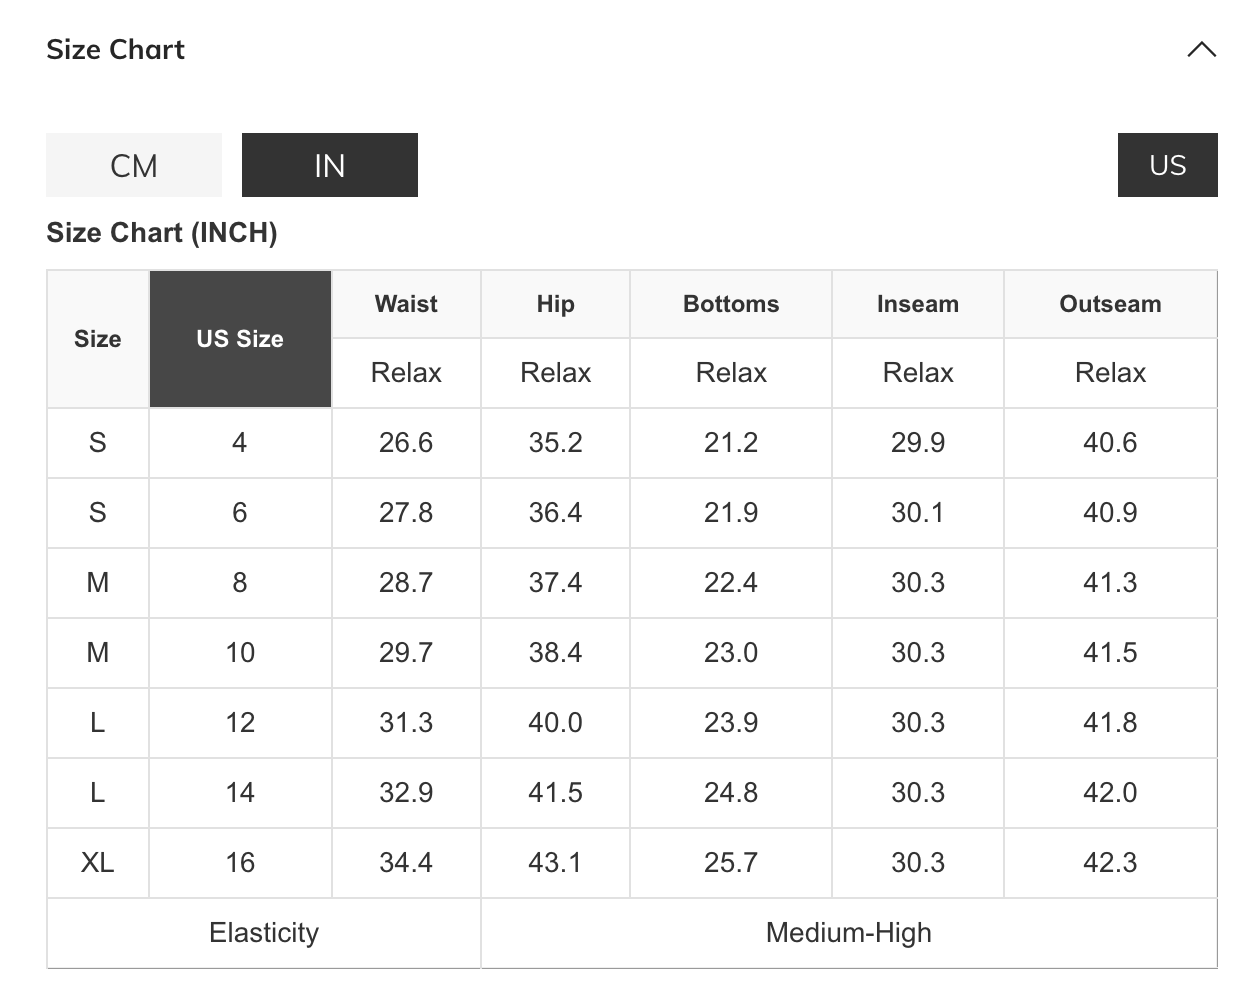Click the Waist column header
Image resolution: width=1238 pixels, height=994 pixels.
(x=406, y=304)
